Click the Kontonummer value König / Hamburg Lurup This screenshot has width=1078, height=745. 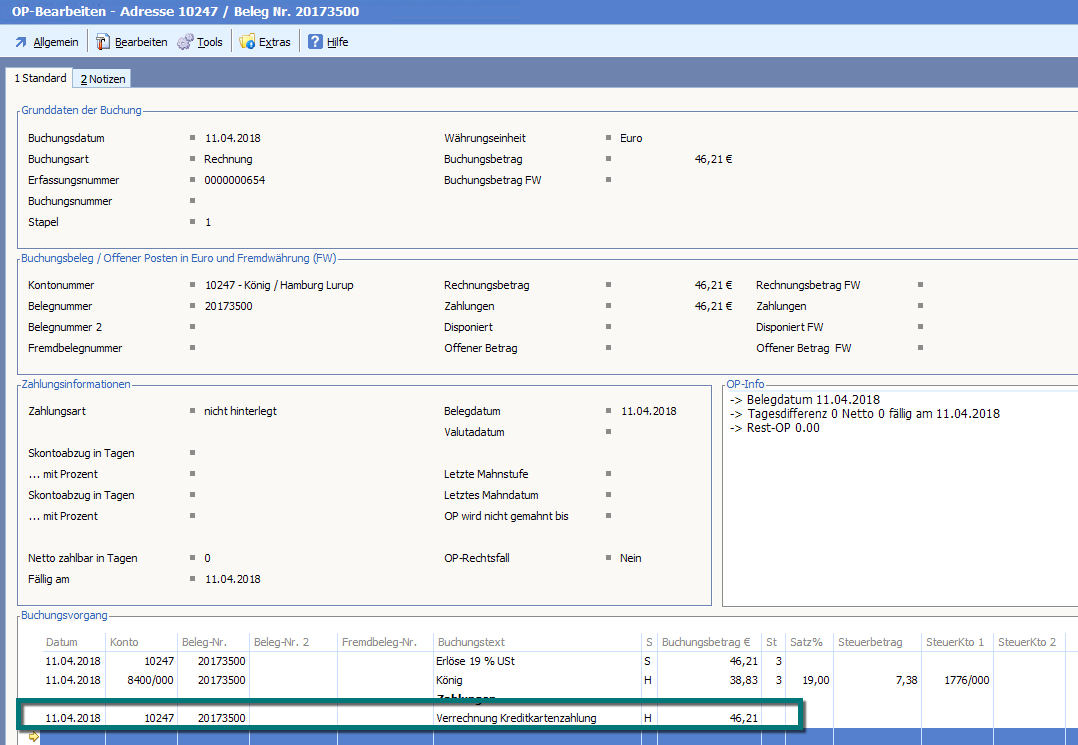[x=278, y=285]
